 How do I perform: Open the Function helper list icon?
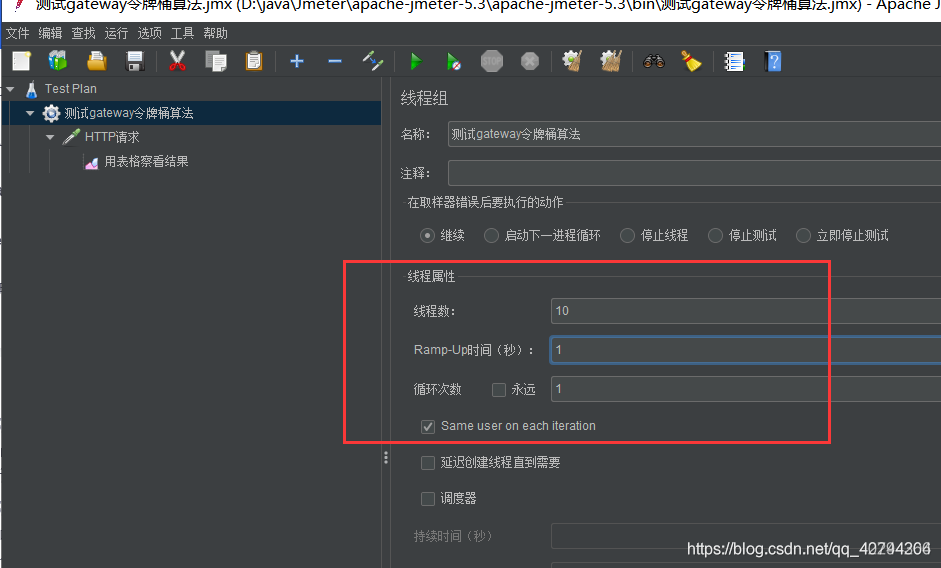[734, 61]
